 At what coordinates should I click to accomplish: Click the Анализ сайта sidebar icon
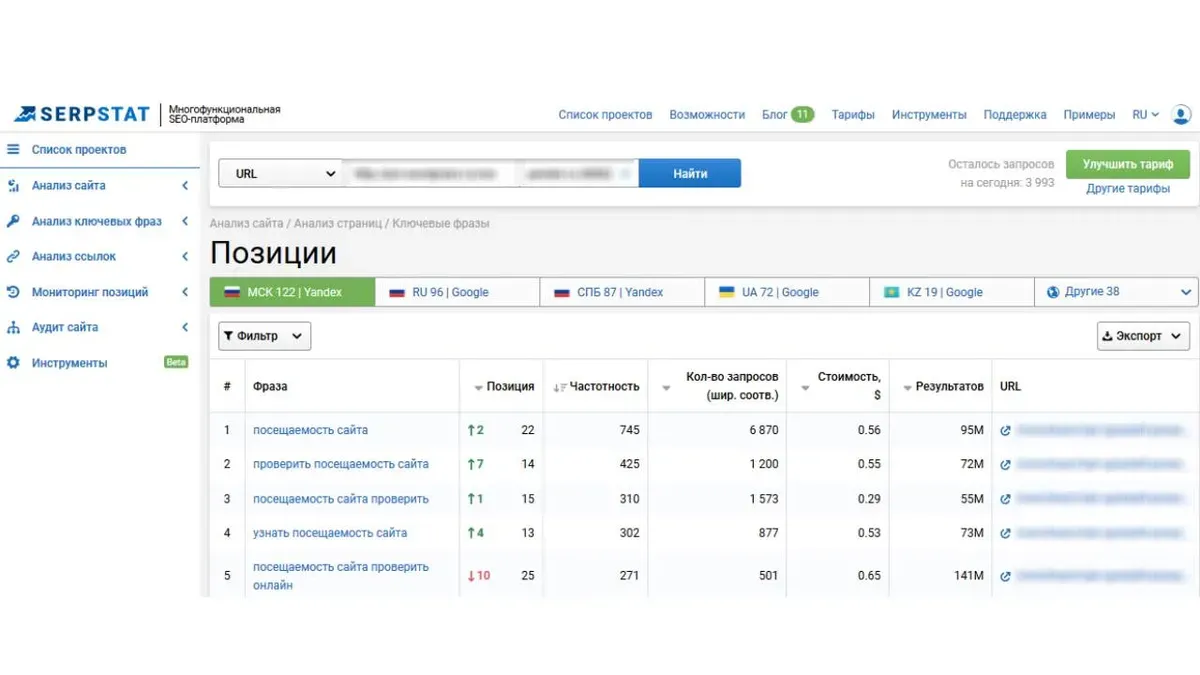tap(13, 185)
